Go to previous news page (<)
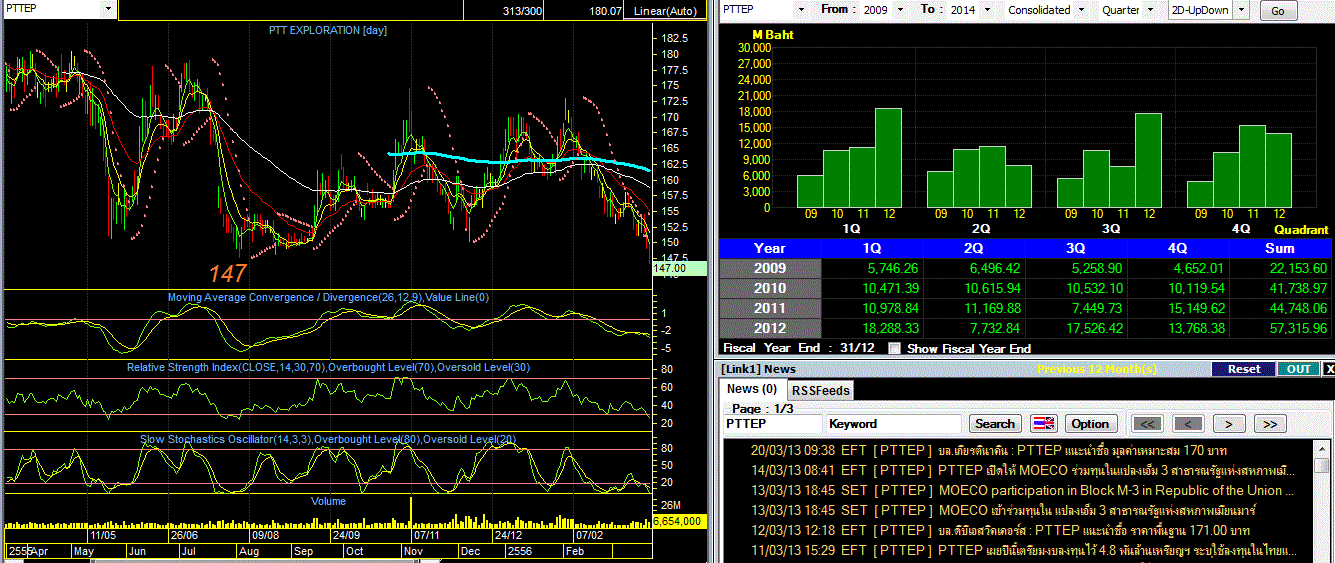 1187,423
